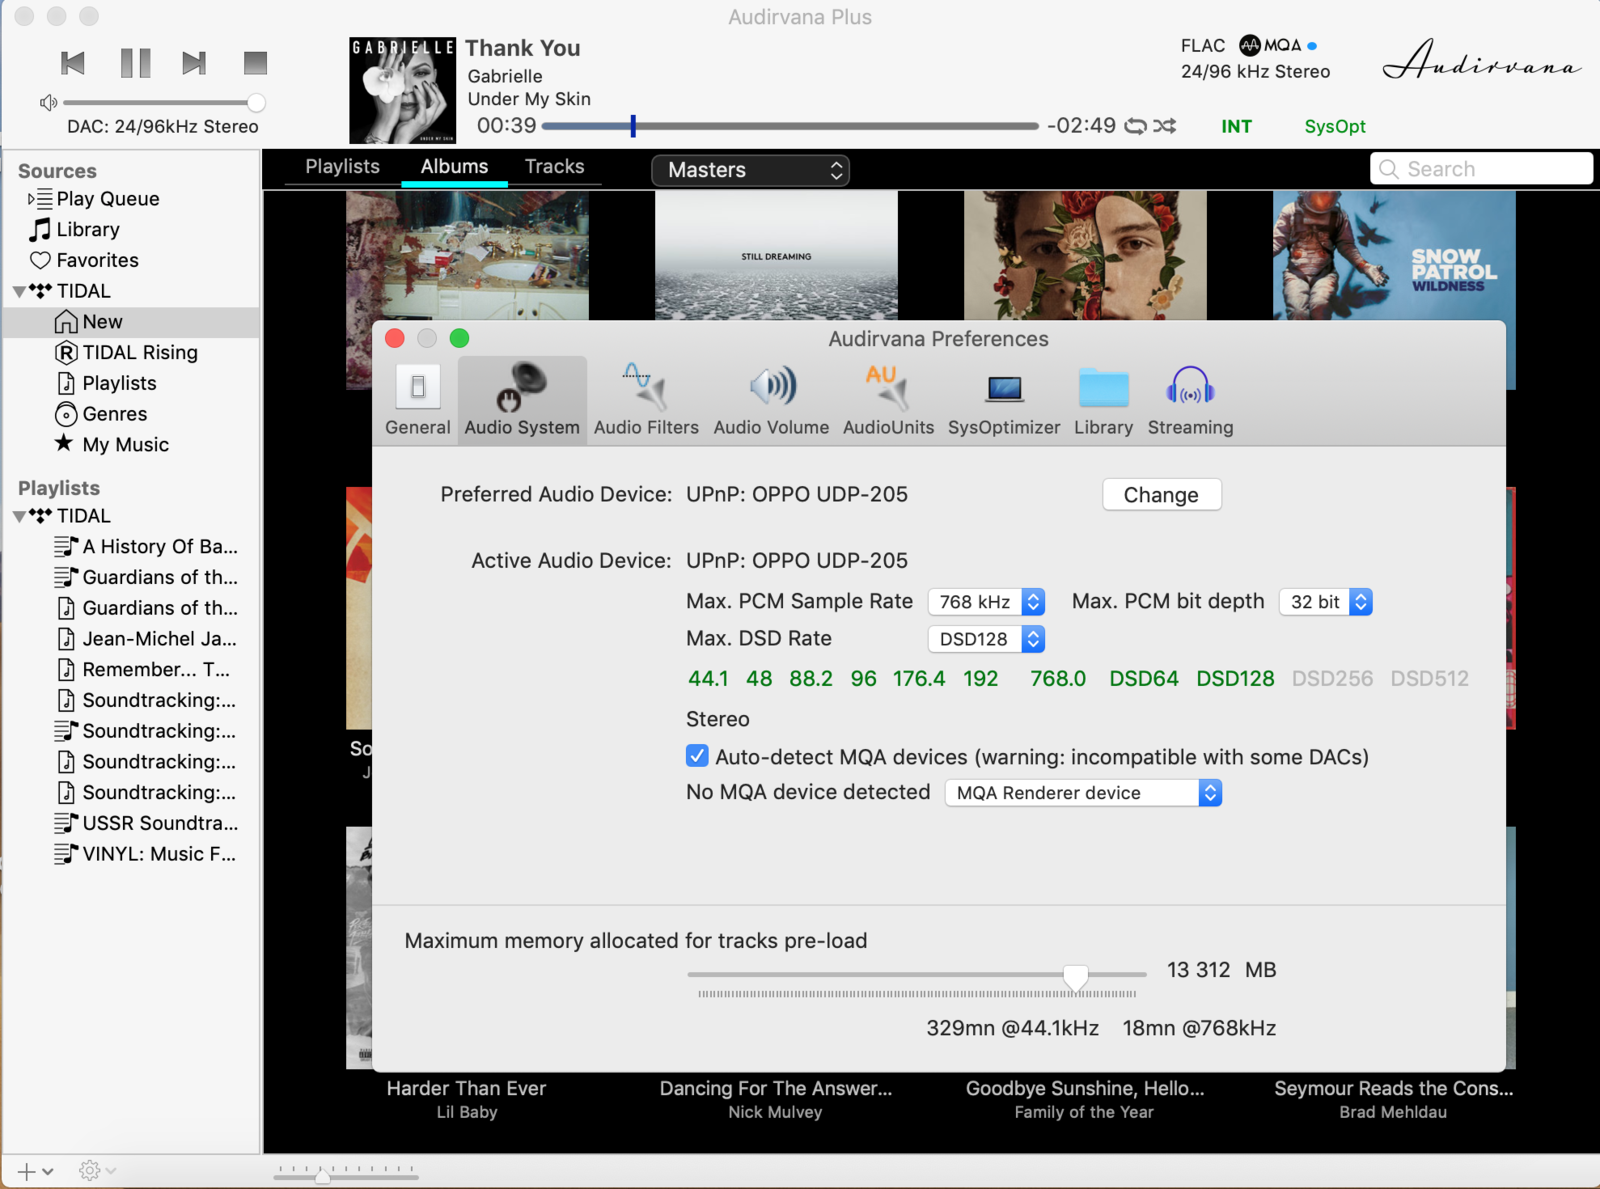Click the MQA logo indicator

coord(1270,46)
